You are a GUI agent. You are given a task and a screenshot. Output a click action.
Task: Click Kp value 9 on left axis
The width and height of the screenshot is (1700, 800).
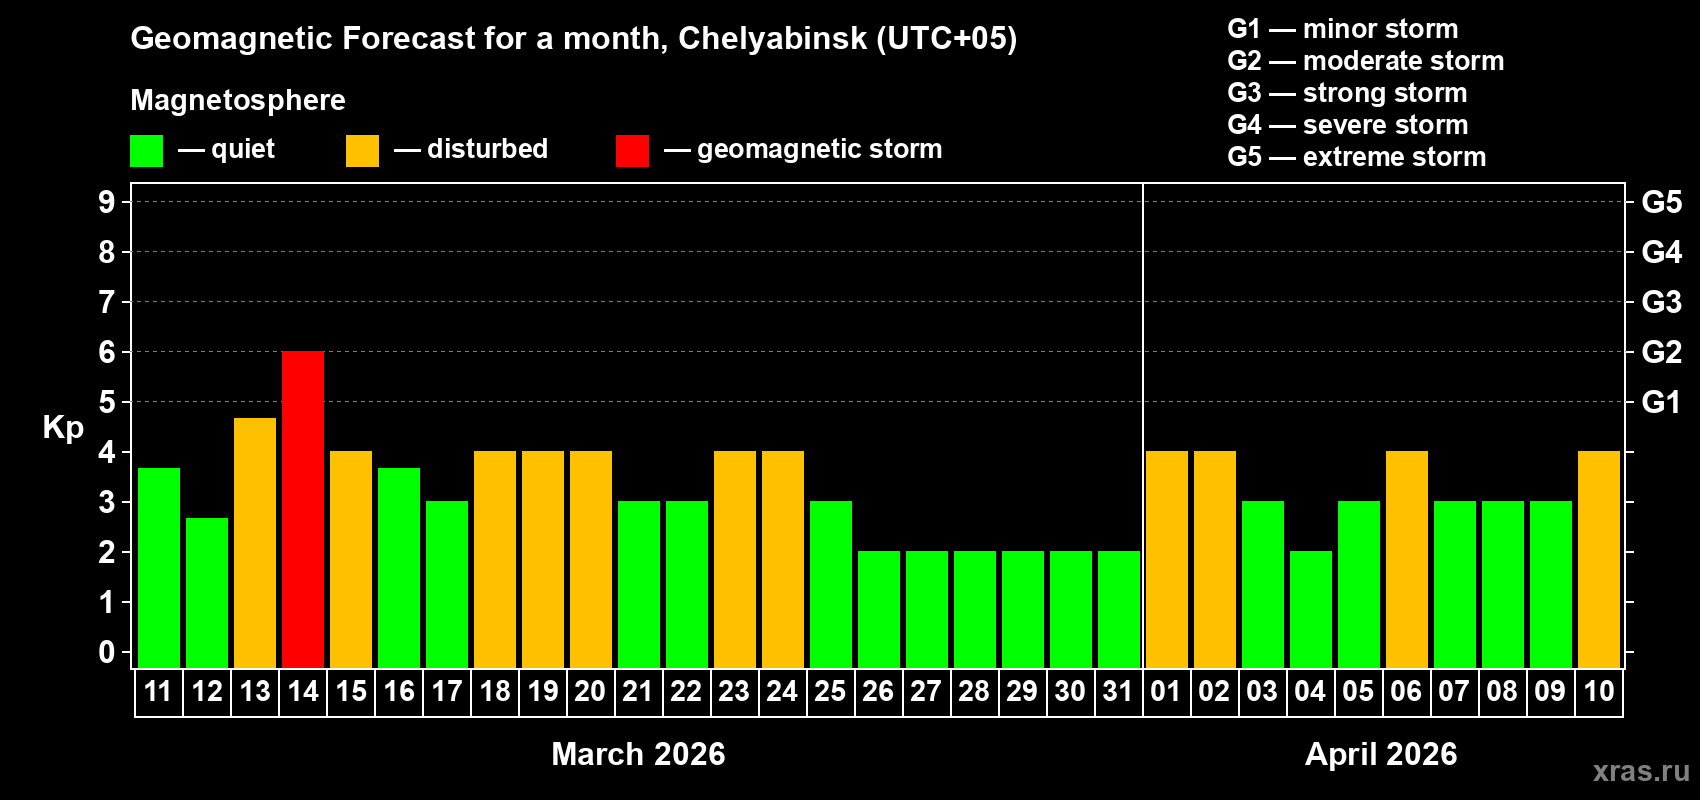107,202
